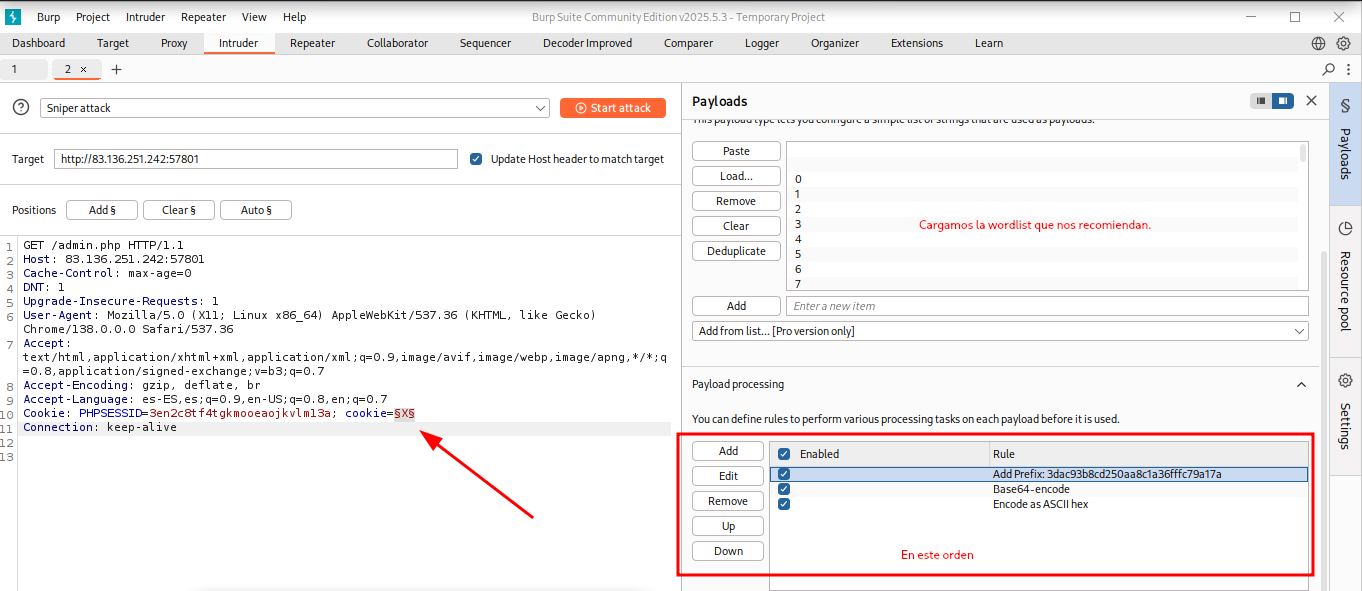The height and width of the screenshot is (591, 1362).
Task: Open the Sniper attack type dropdown
Action: 295,108
